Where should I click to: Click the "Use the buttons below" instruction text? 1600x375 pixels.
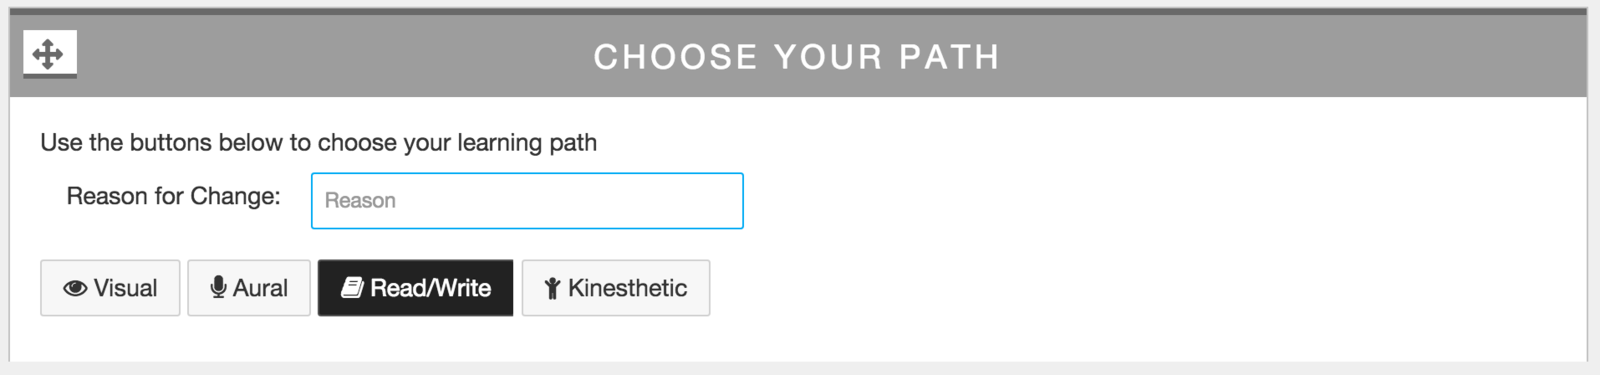[319, 143]
